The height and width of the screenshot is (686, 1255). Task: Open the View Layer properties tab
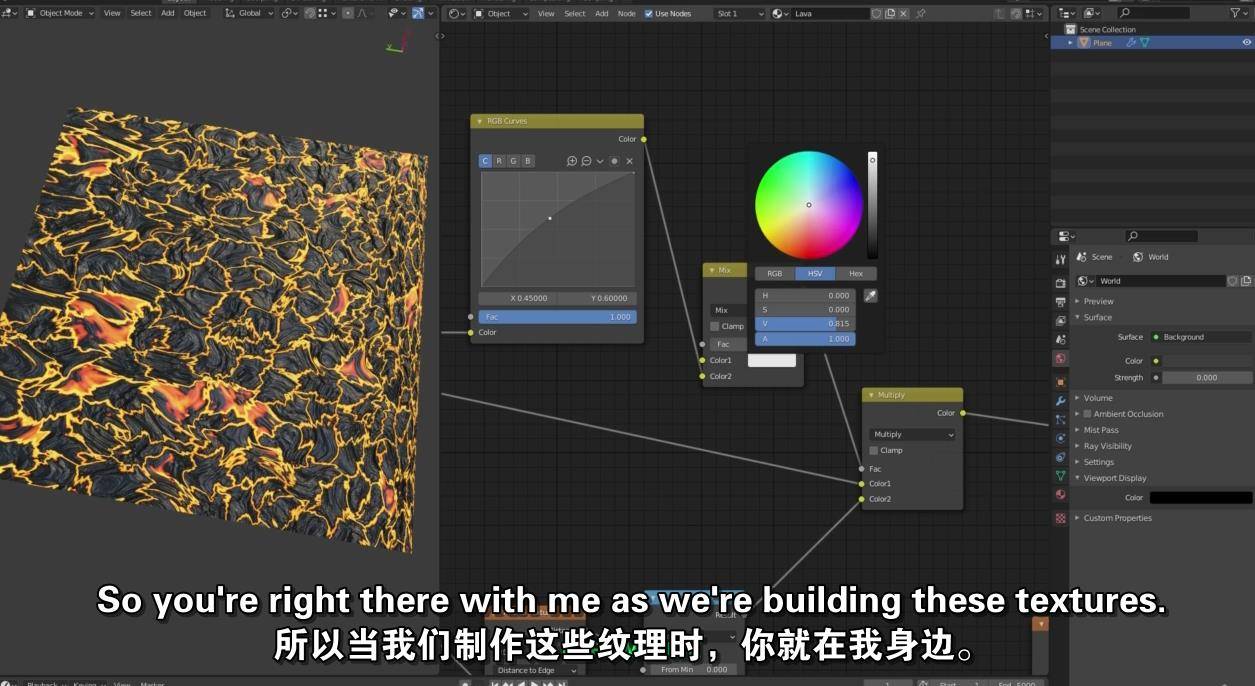(1060, 321)
